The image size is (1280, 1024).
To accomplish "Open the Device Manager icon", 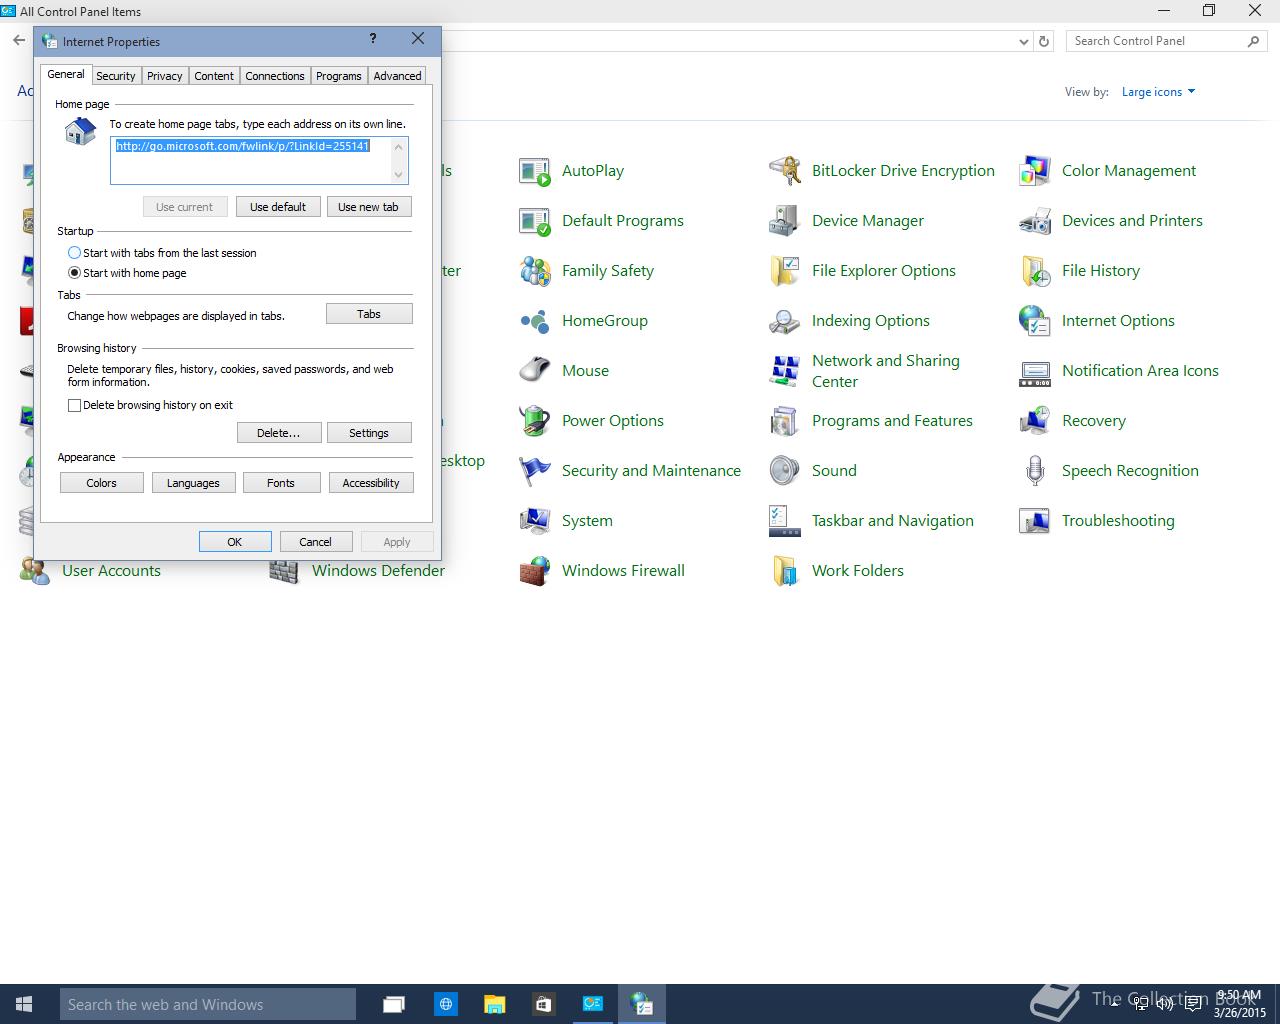I will (785, 221).
